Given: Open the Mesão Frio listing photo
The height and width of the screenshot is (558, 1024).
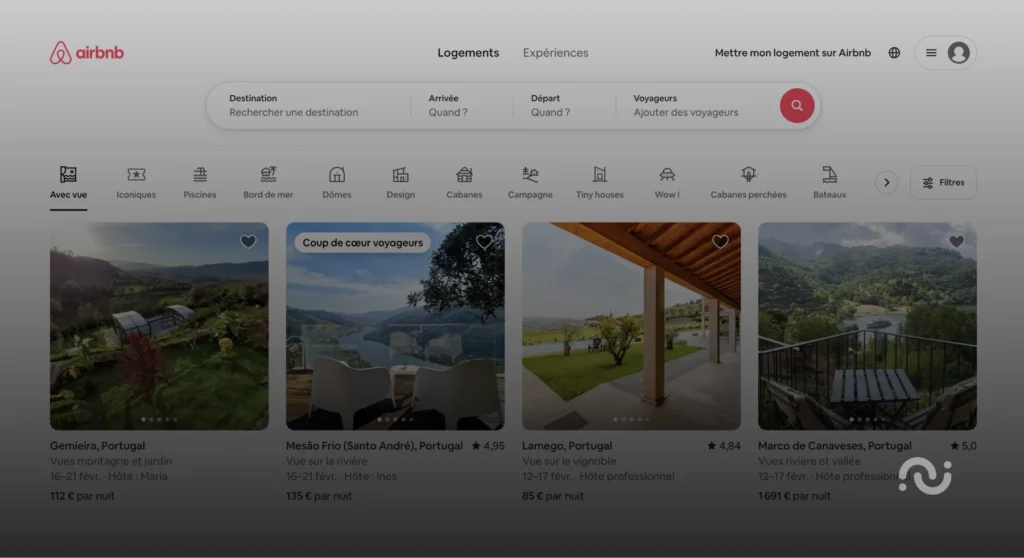Looking at the screenshot, I should click(395, 326).
